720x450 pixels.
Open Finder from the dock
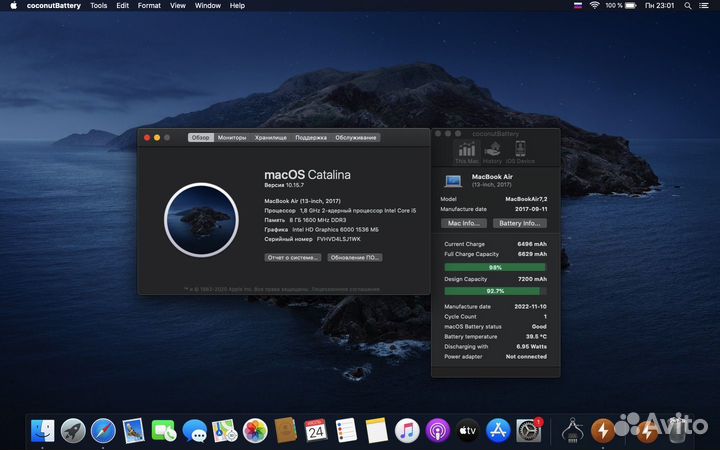(x=43, y=430)
